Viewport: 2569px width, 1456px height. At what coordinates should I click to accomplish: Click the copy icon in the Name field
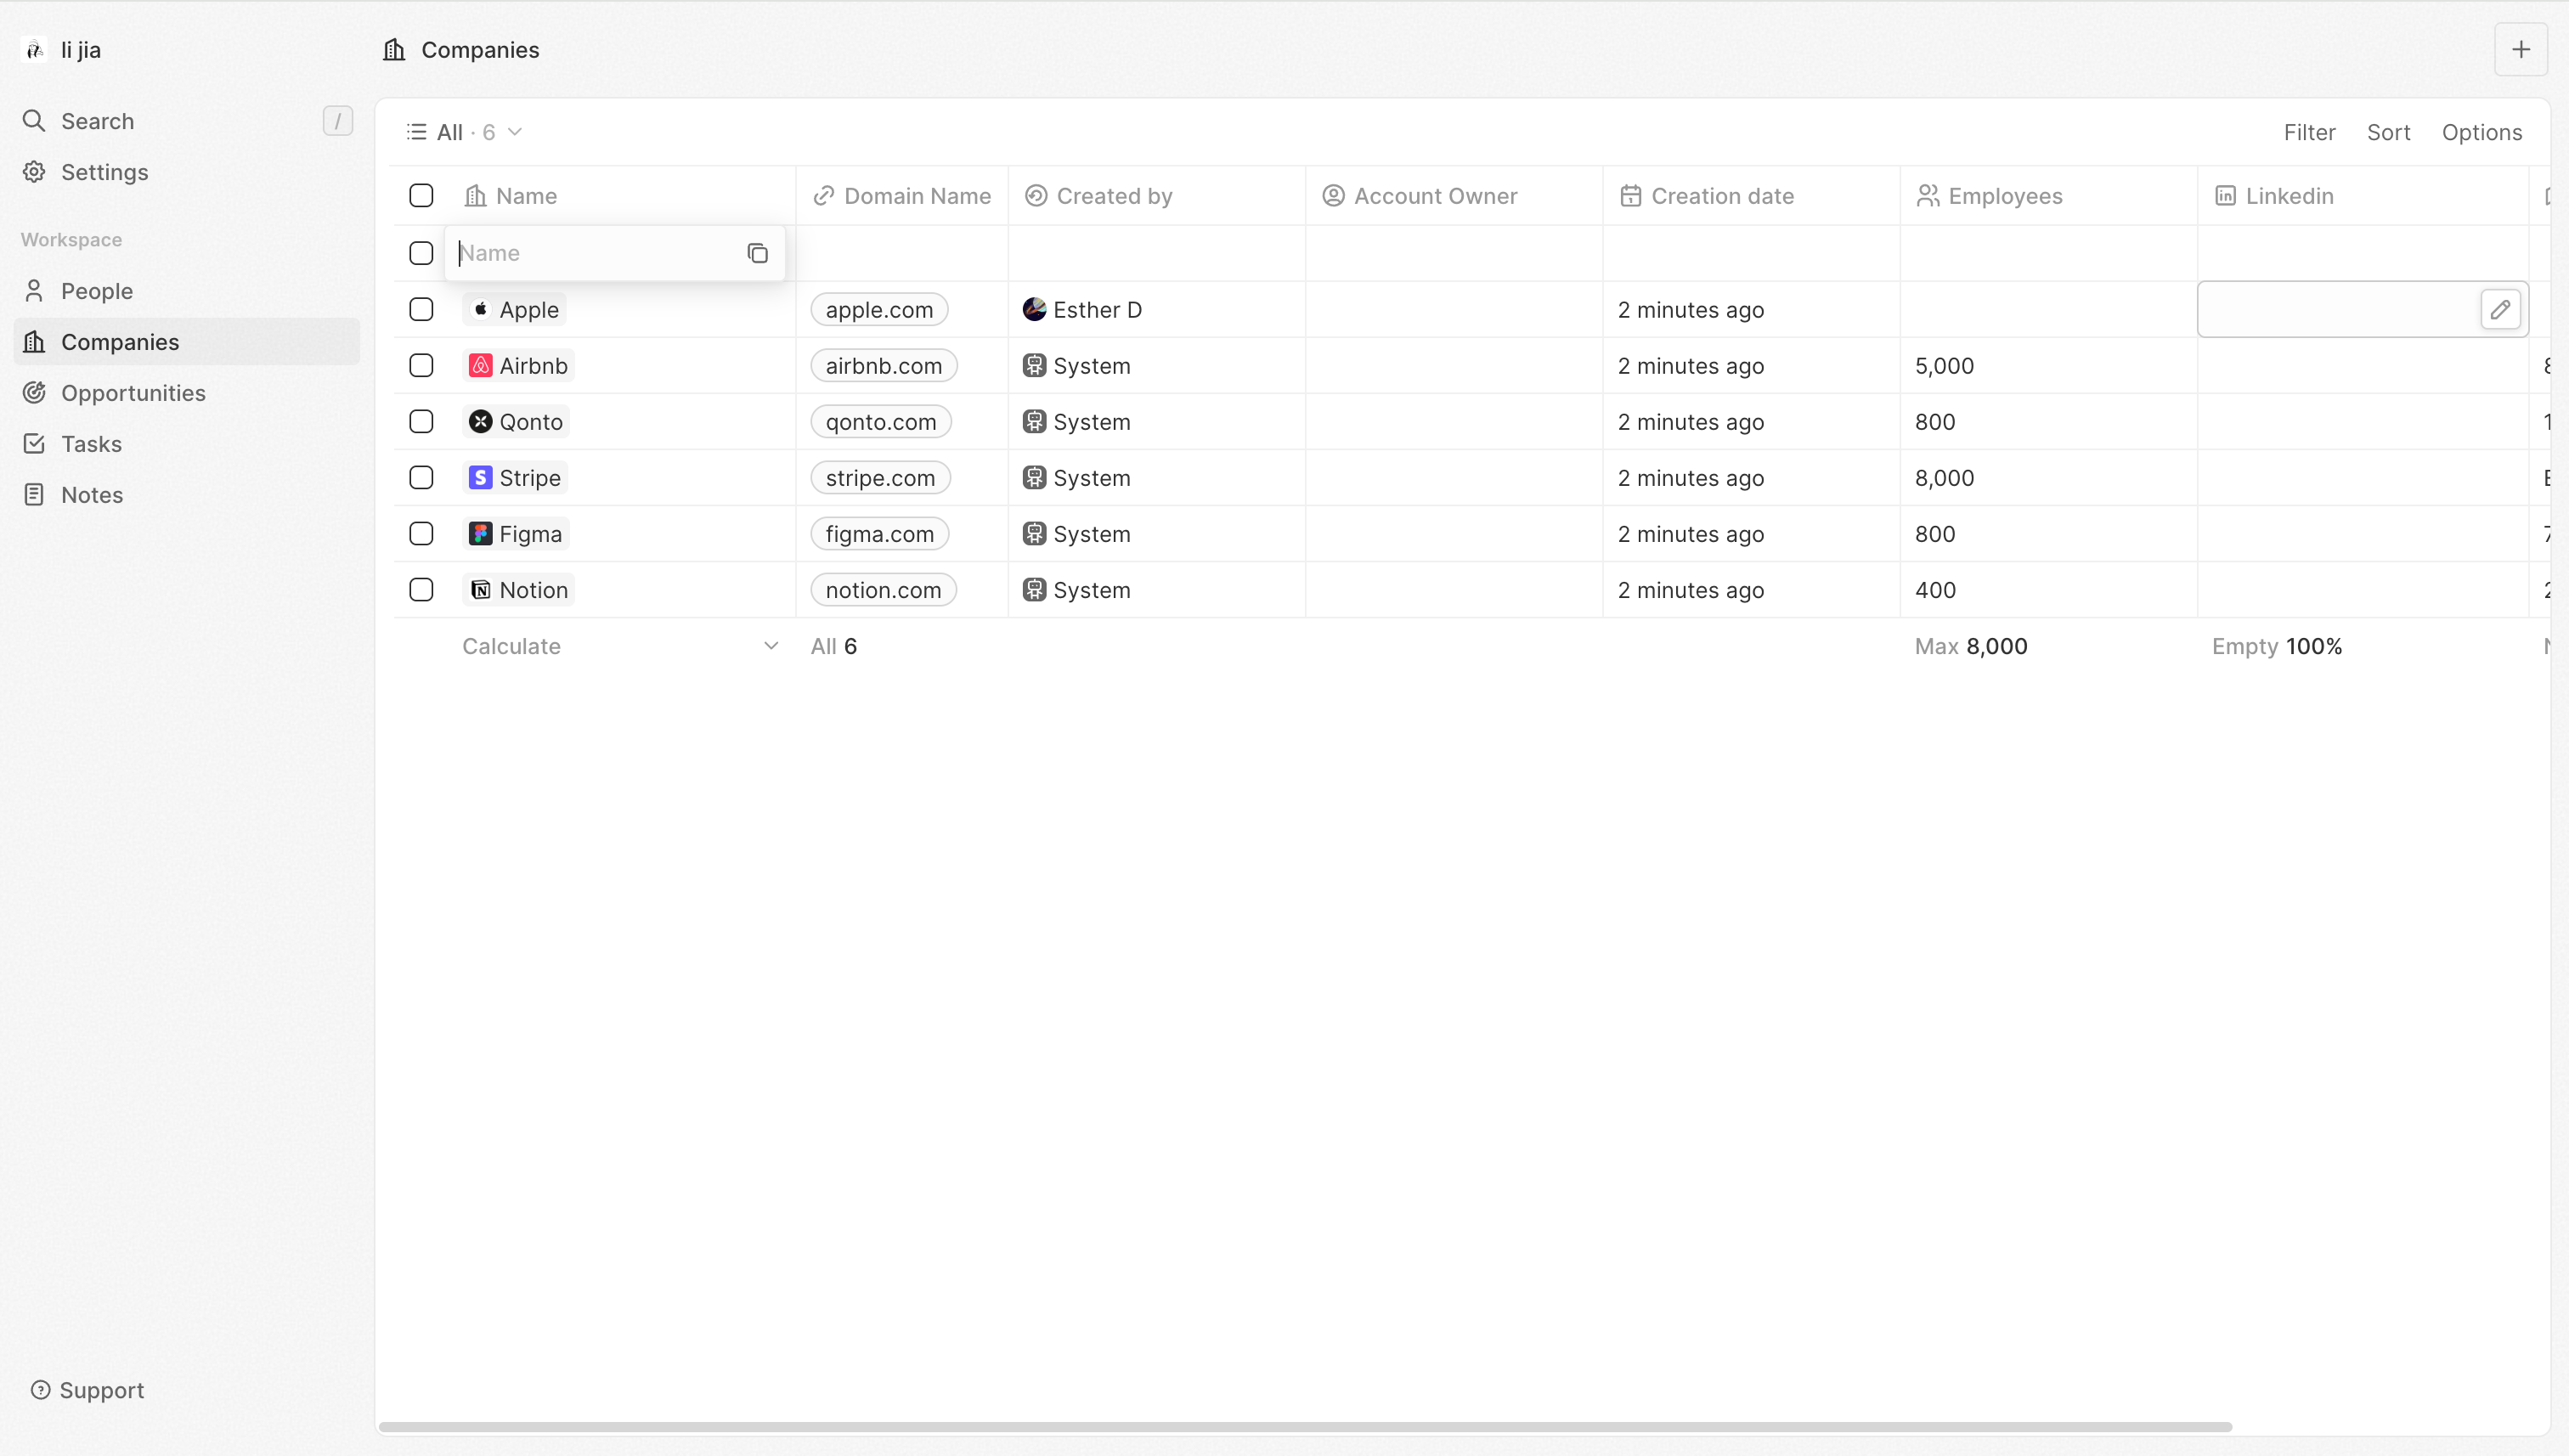coord(757,254)
